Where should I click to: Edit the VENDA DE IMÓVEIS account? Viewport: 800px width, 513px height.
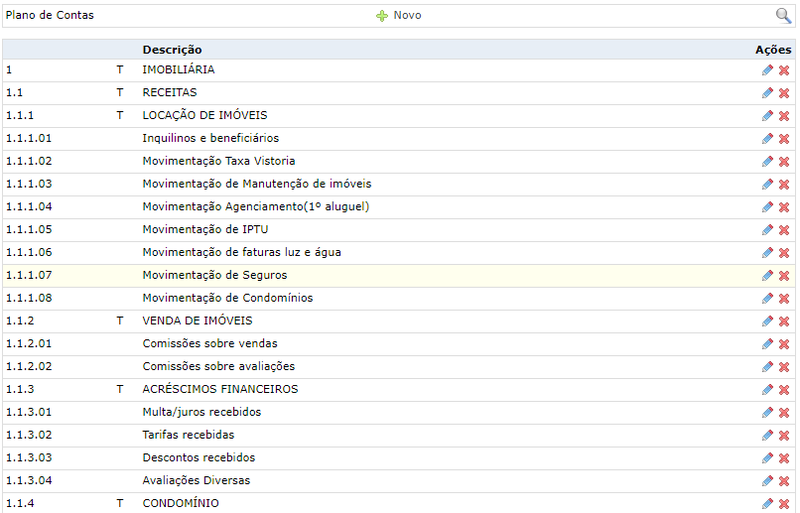coord(767,321)
